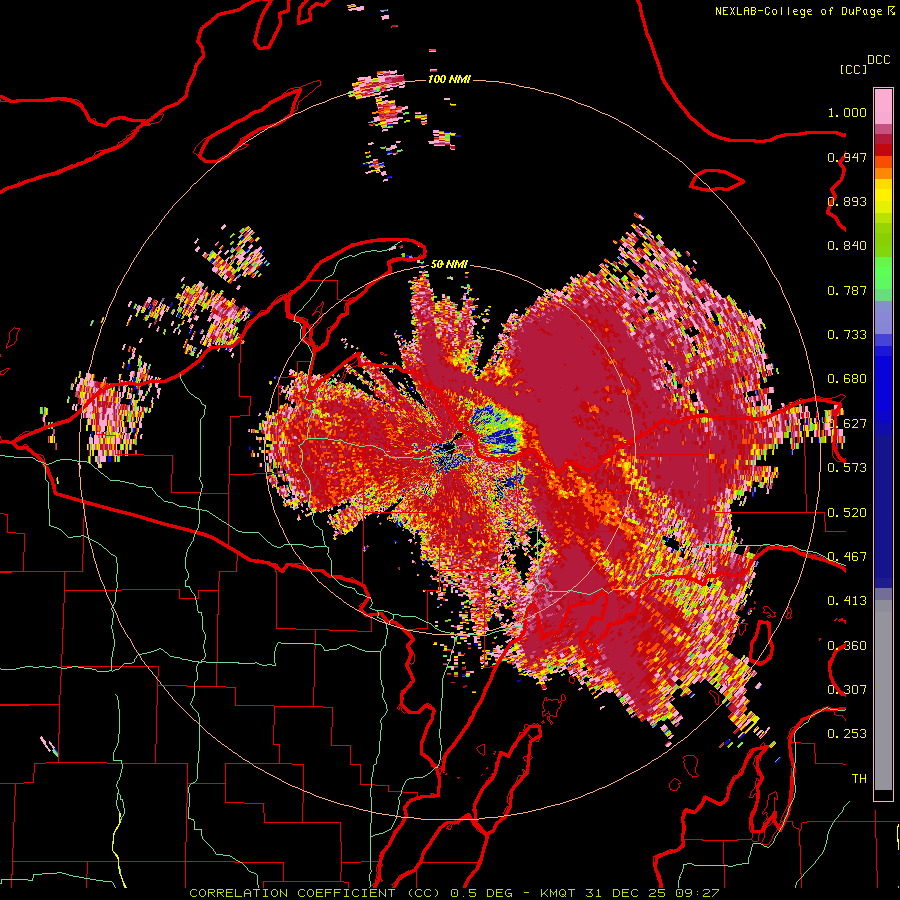Select the 0.893 scale value
The height and width of the screenshot is (900, 900).
pyautogui.click(x=847, y=201)
